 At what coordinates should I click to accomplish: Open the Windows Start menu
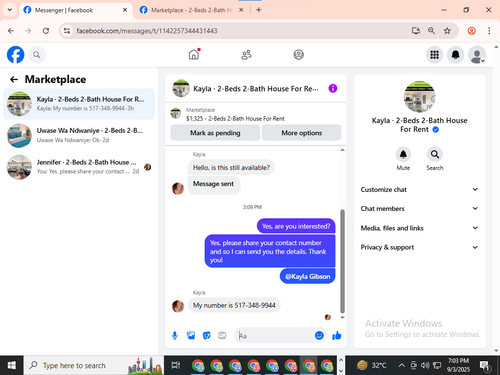click(x=11, y=366)
